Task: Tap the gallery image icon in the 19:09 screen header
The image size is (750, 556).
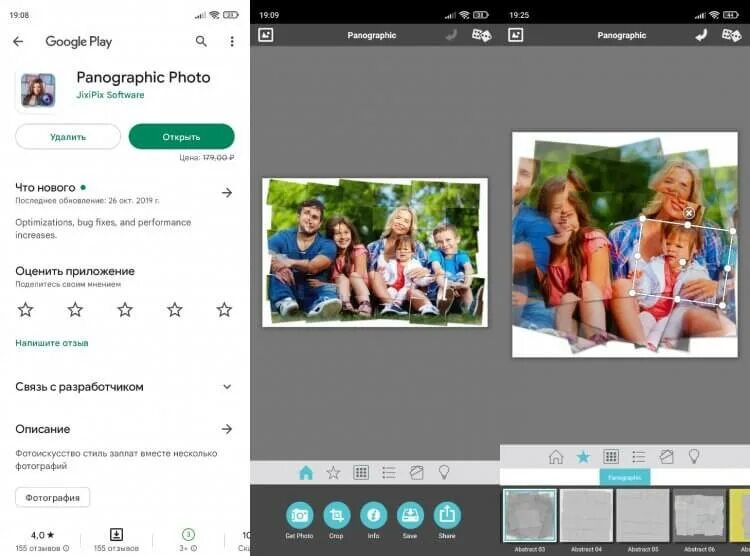Action: pyautogui.click(x=265, y=35)
